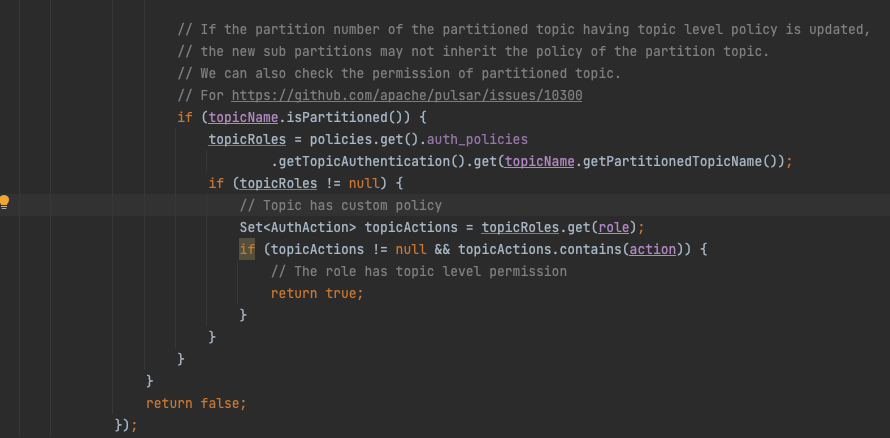Image resolution: width=890 pixels, height=438 pixels.
Task: Click the auth_policies field reference
Action: pos(477,140)
